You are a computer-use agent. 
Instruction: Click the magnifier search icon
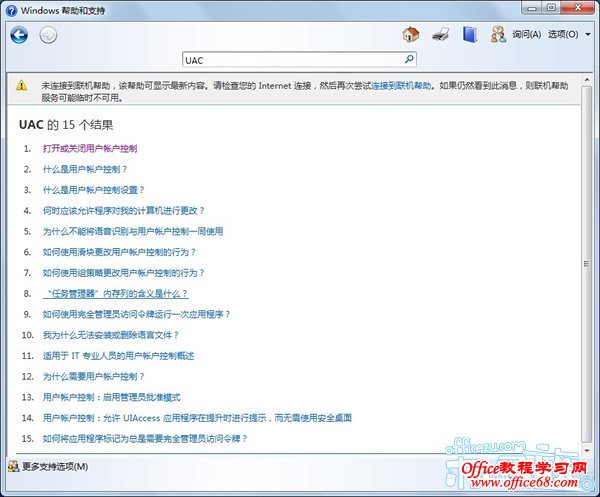[409, 59]
